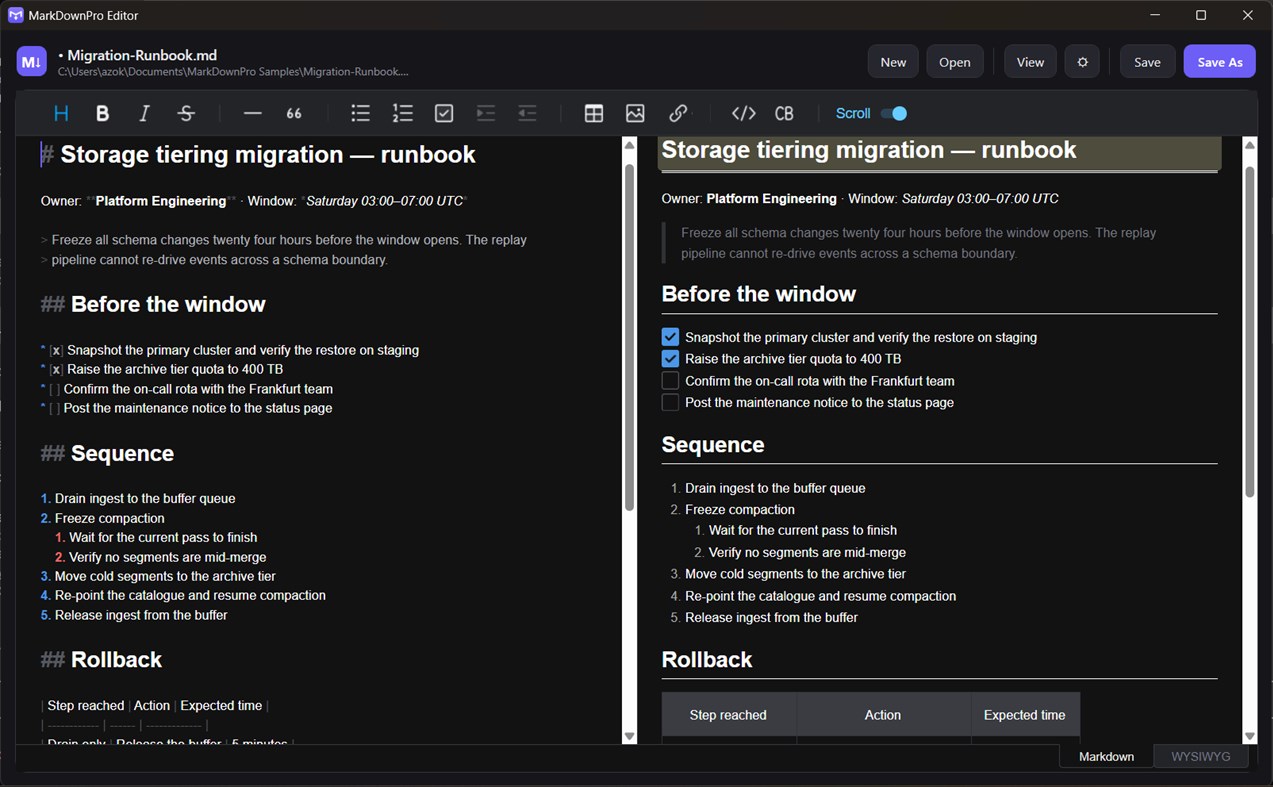The image size is (1273, 787).
Task: Click the 'Migration-Runbook.md' file name
Action: [143, 54]
